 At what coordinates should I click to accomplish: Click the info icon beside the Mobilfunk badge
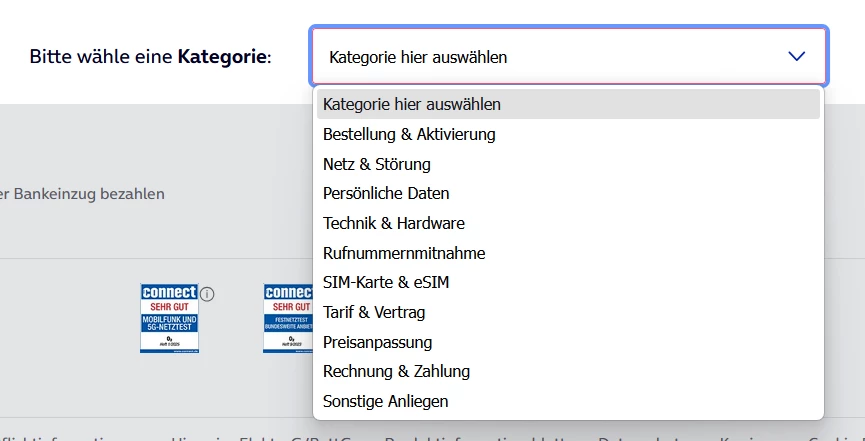coord(208,294)
